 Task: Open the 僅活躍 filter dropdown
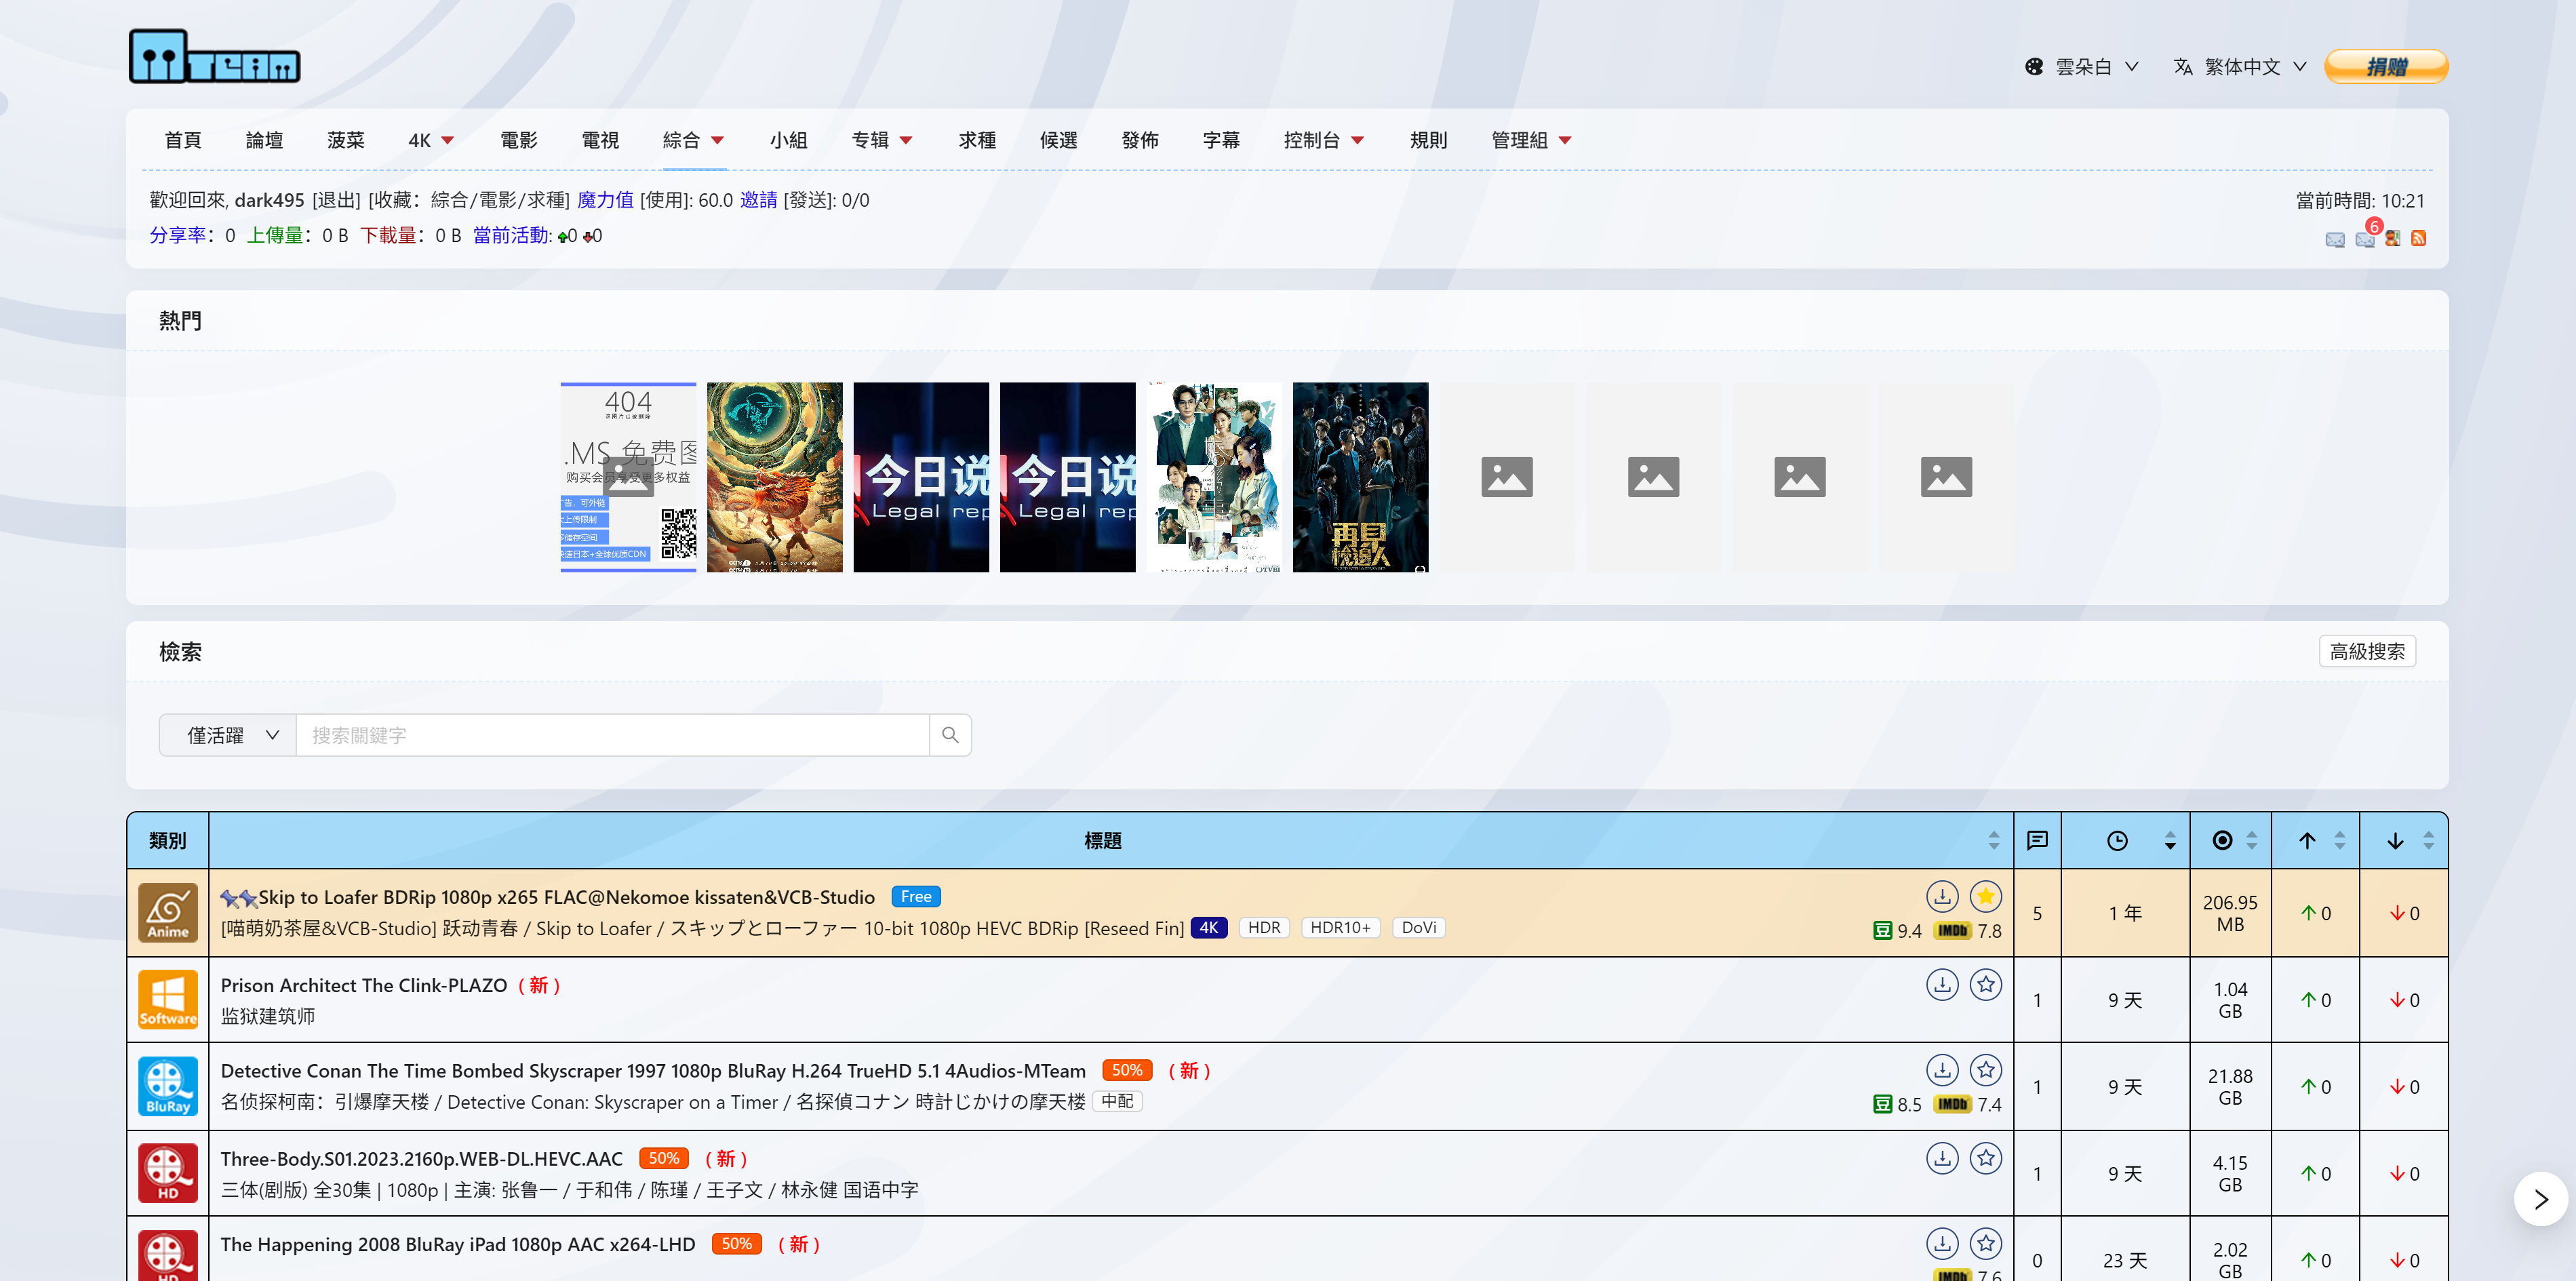point(228,735)
